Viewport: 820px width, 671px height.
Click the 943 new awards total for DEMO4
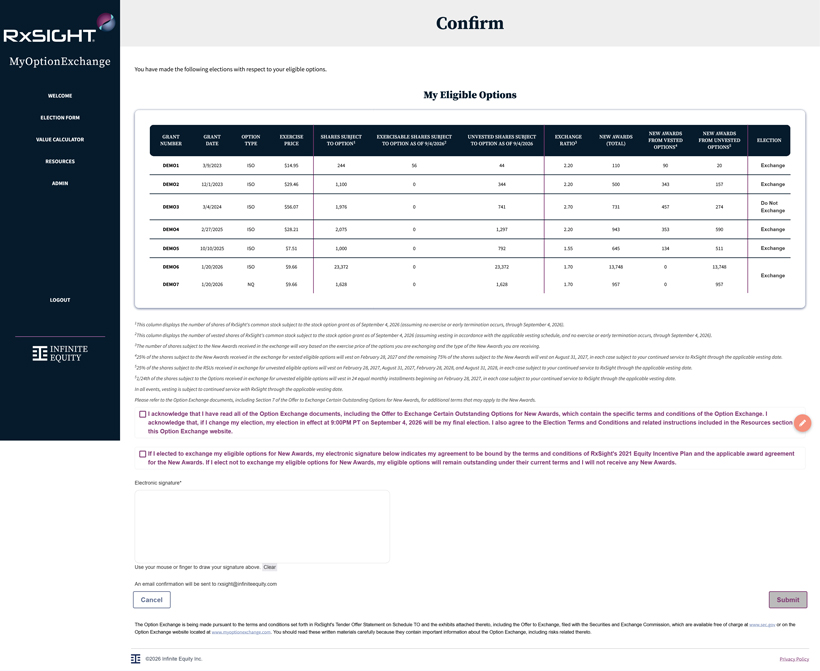coord(616,230)
